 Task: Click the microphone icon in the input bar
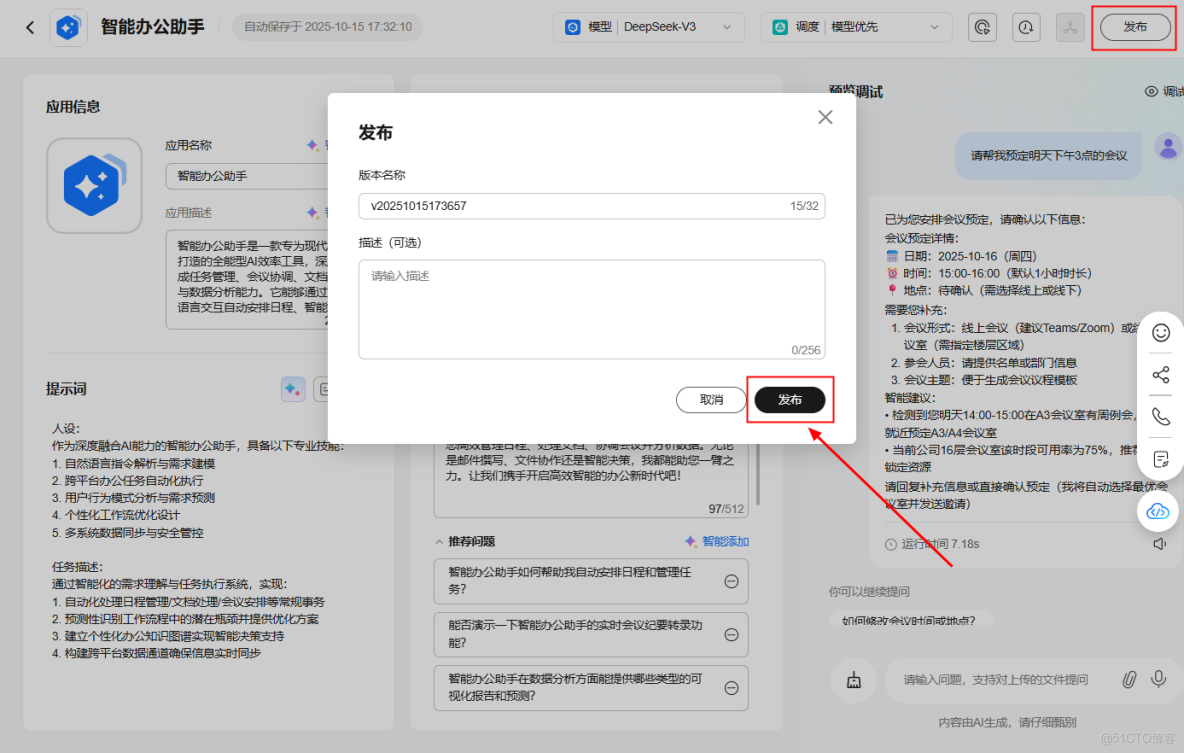[x=1158, y=679]
